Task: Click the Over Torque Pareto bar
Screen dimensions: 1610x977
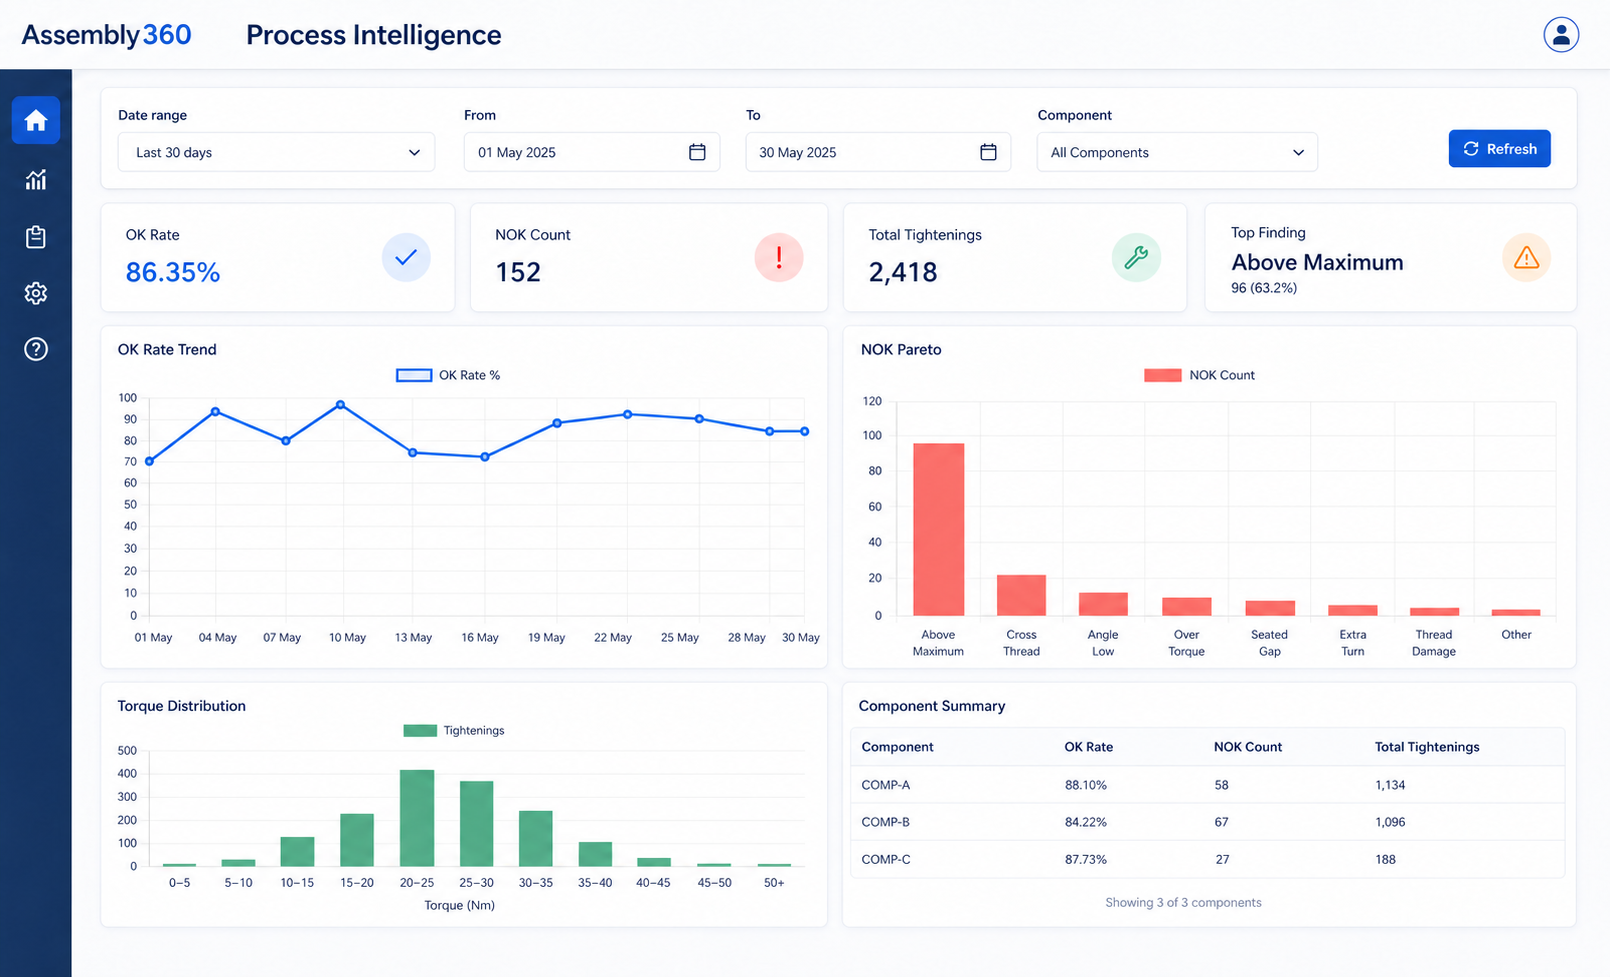Action: (x=1186, y=607)
